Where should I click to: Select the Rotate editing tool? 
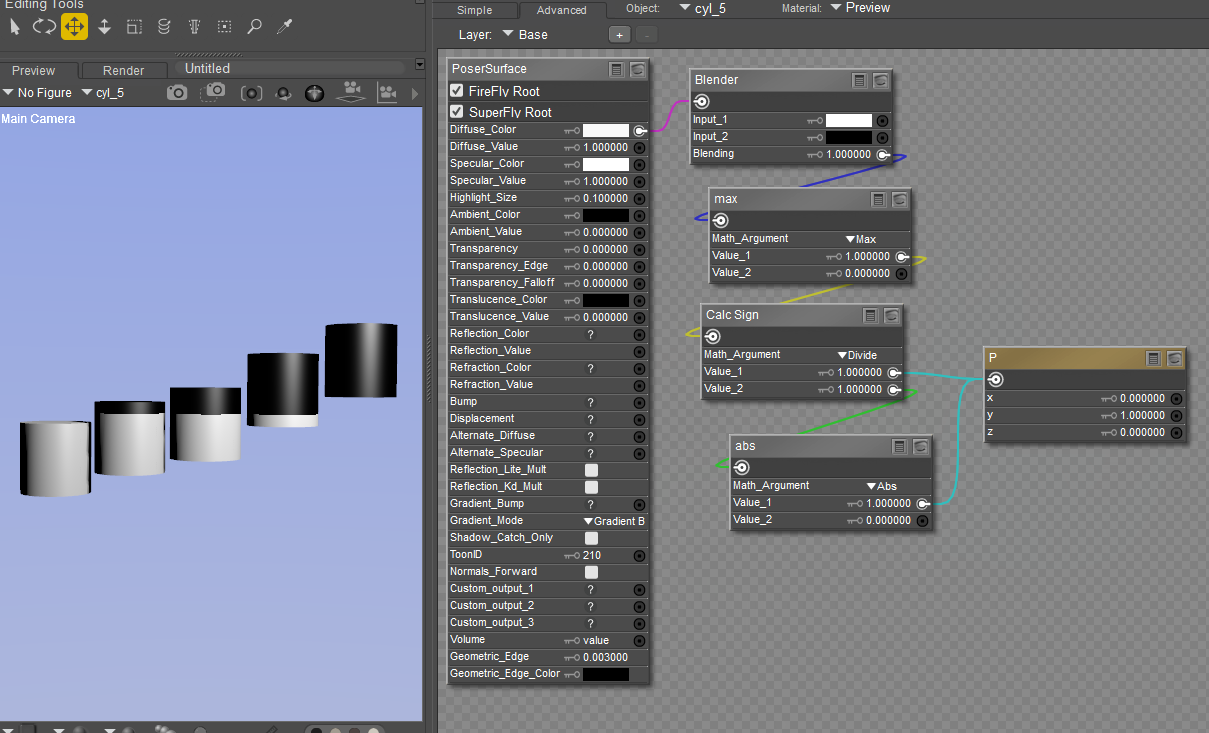pos(44,27)
